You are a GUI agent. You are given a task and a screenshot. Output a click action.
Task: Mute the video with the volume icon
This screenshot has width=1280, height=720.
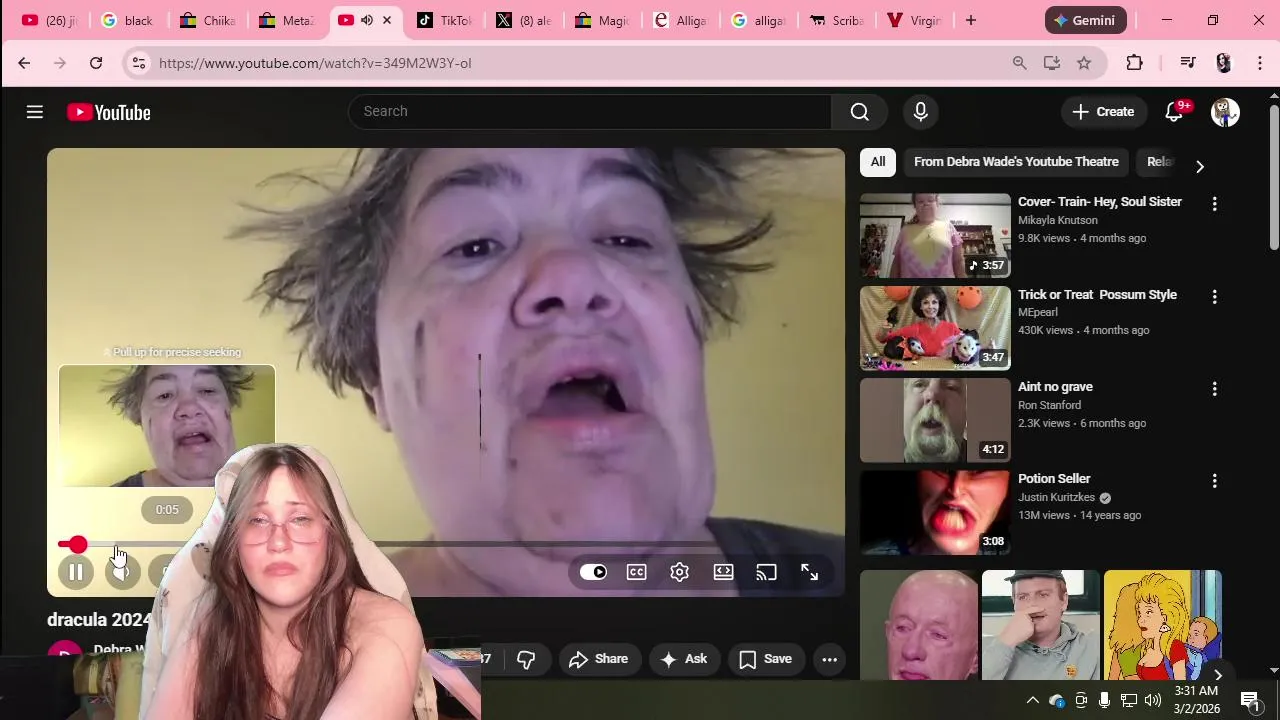[122, 572]
